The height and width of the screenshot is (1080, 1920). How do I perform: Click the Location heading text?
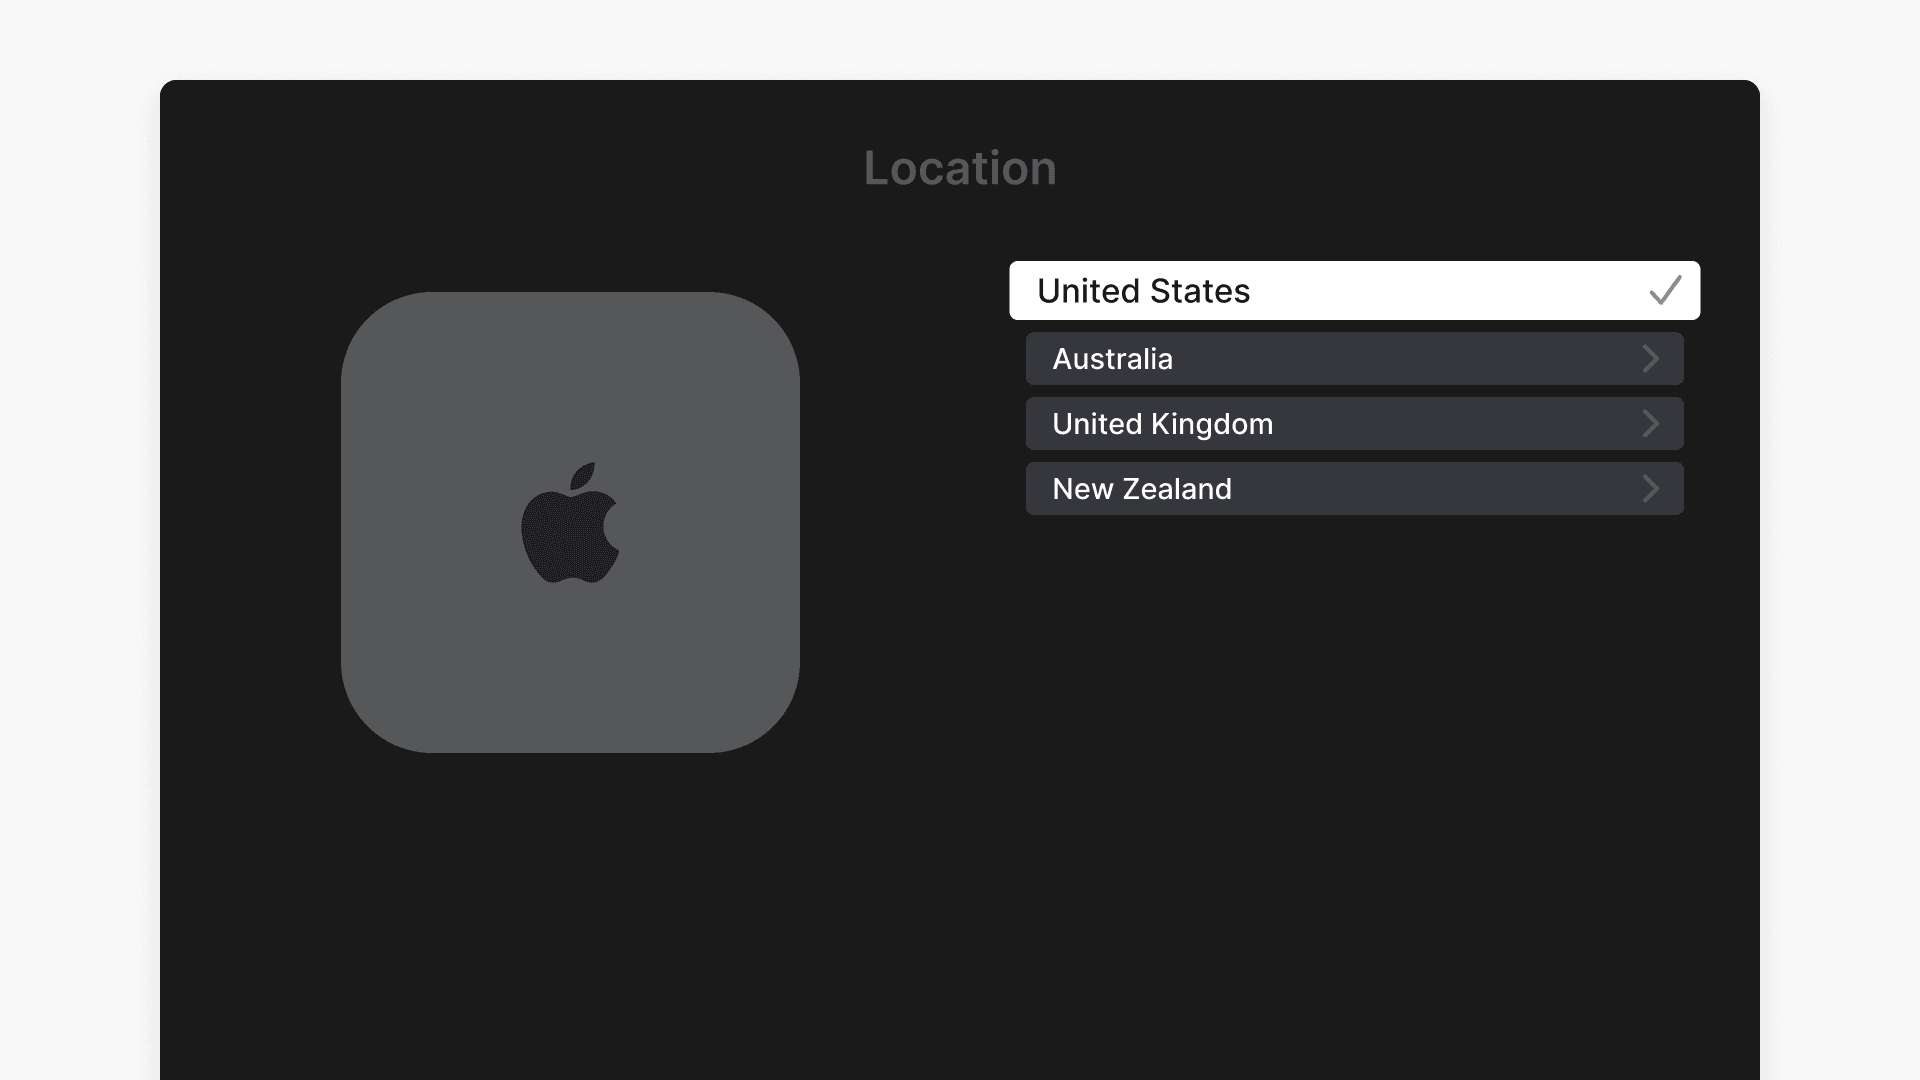[960, 168]
